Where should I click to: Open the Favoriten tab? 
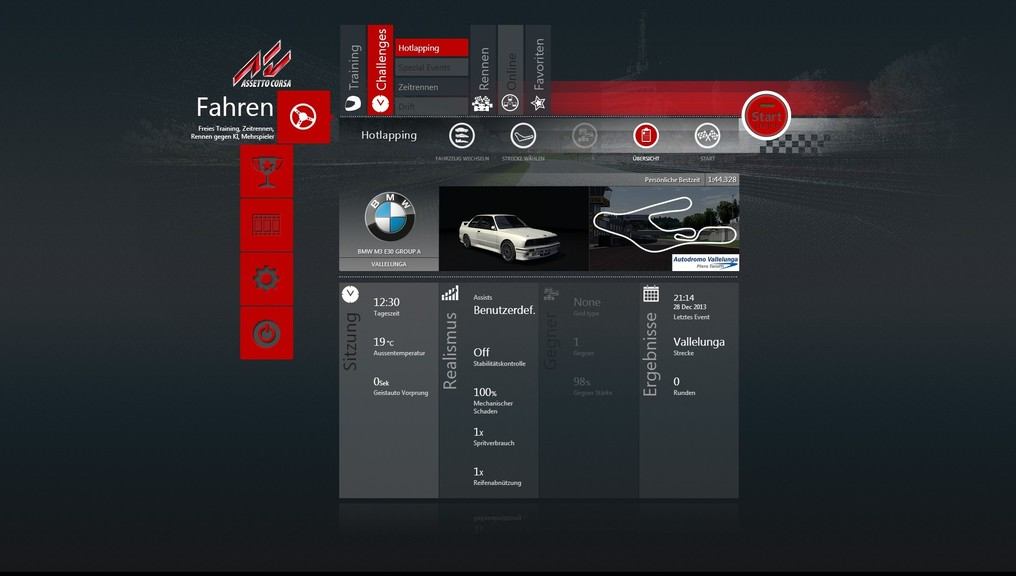pyautogui.click(x=538, y=70)
